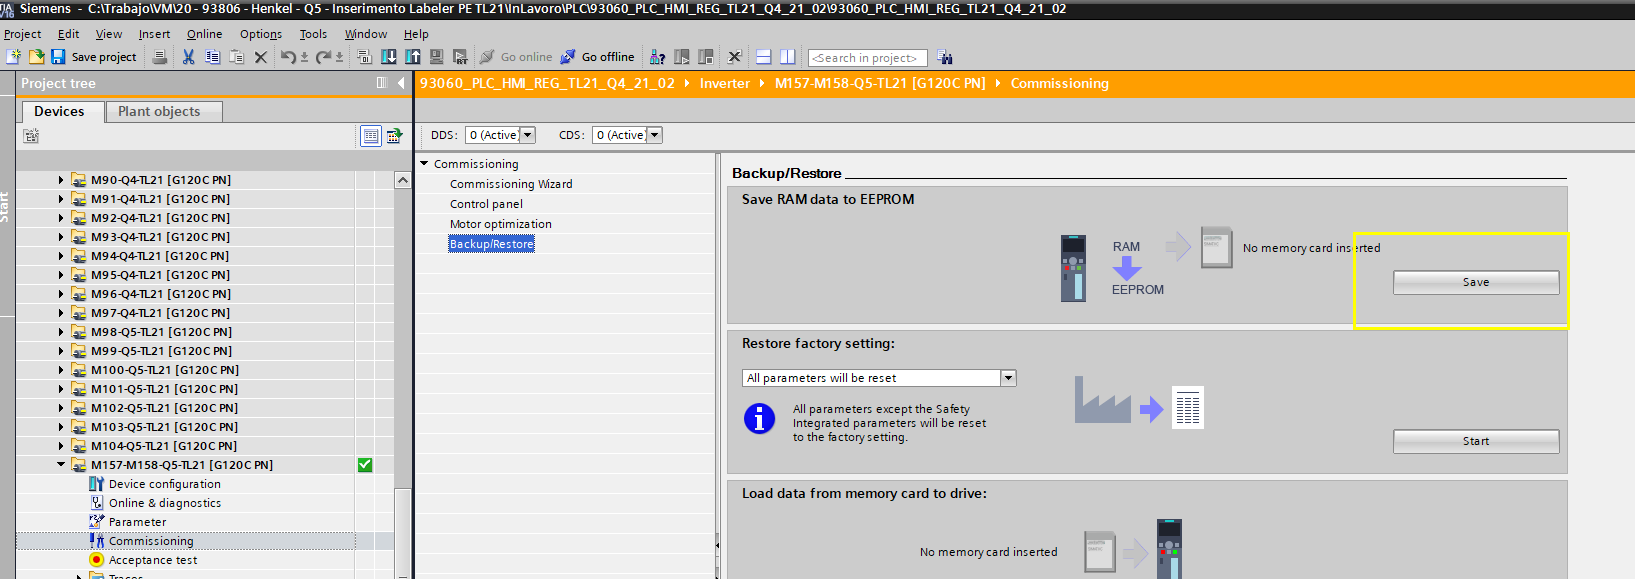
Task: Expand the M104-Q5-TL21 drive node
Action: 60,446
